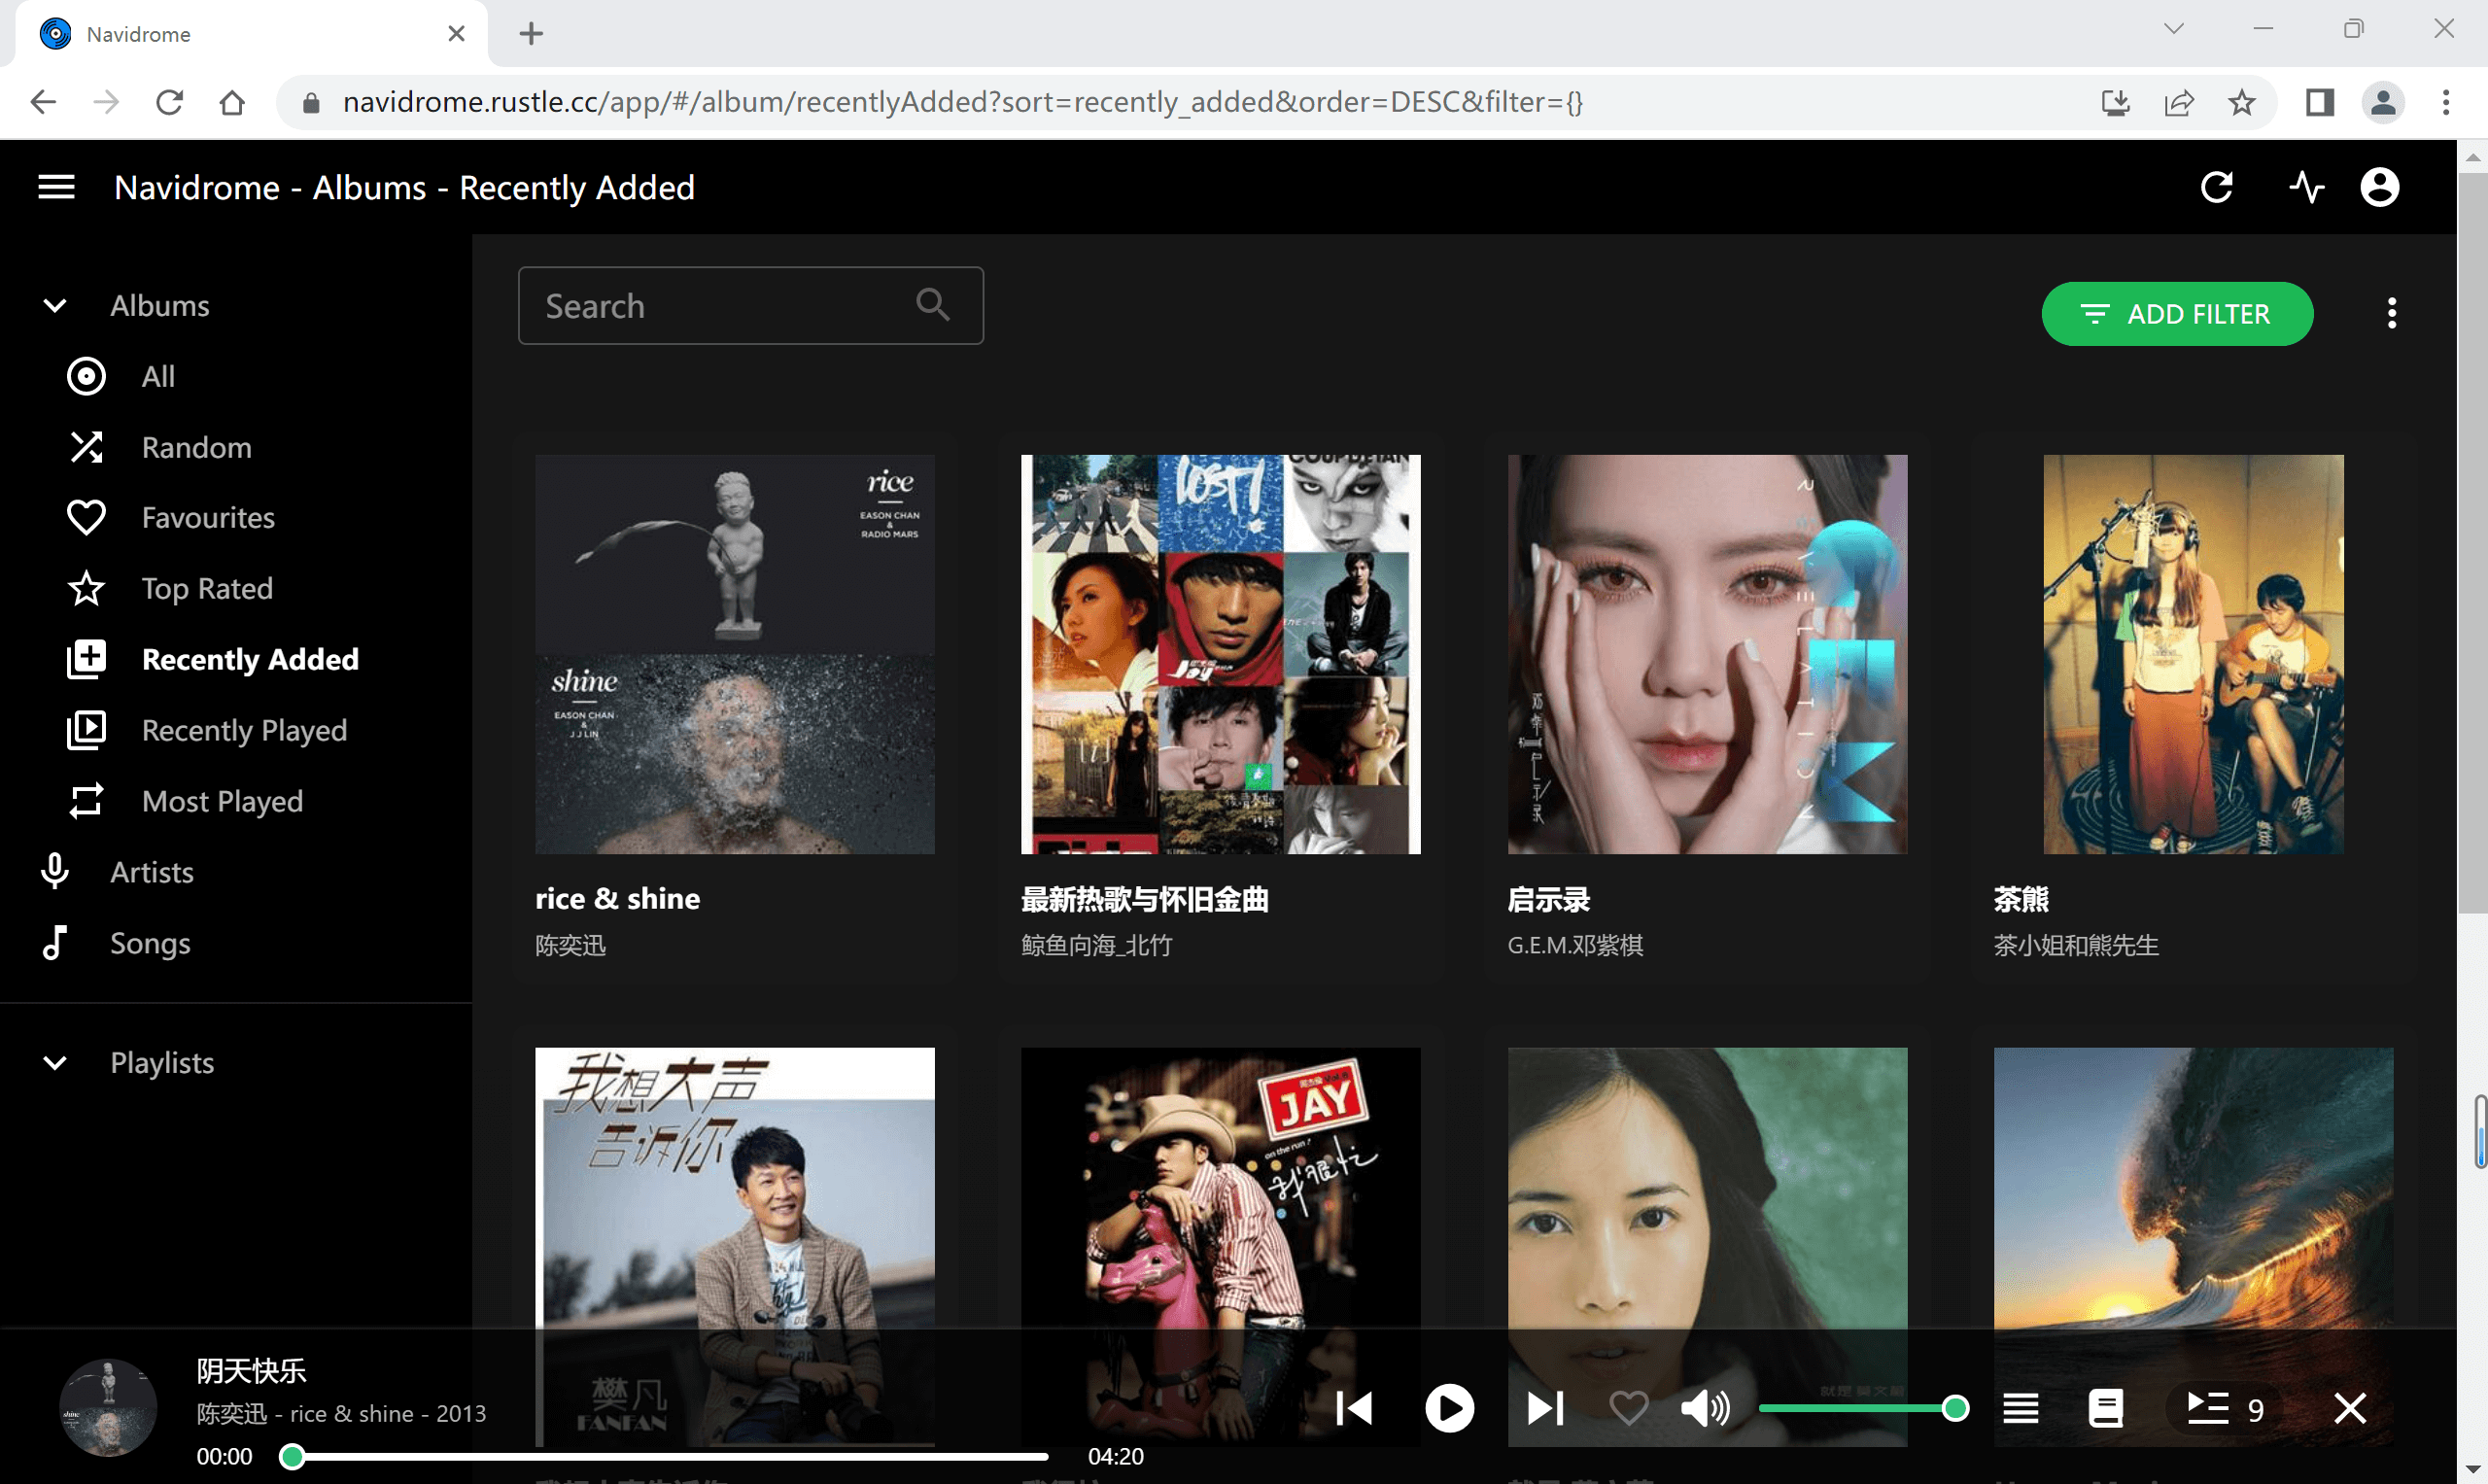
Task: Click the site lock icon
Action: tap(310, 102)
